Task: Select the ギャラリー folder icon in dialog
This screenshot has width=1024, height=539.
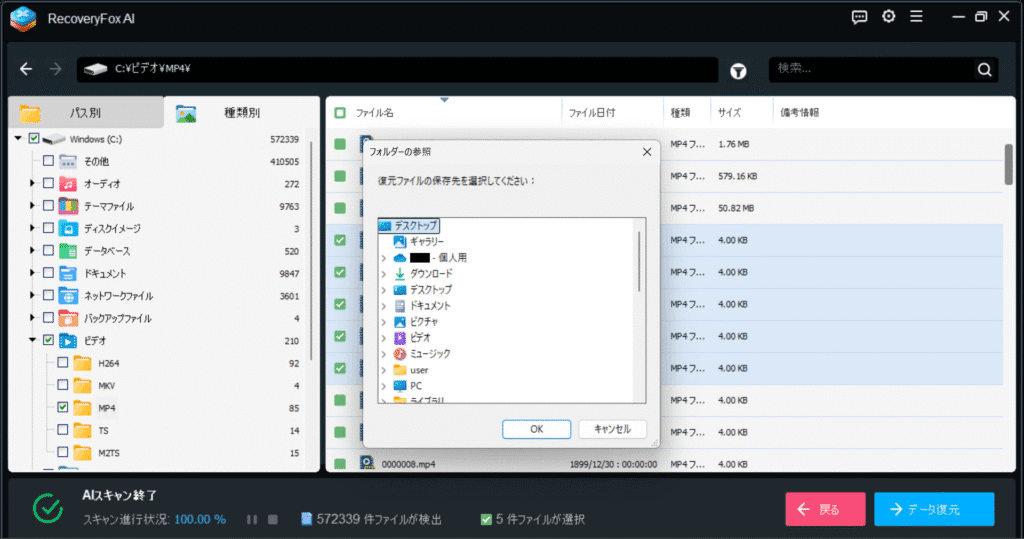Action: tap(400, 242)
